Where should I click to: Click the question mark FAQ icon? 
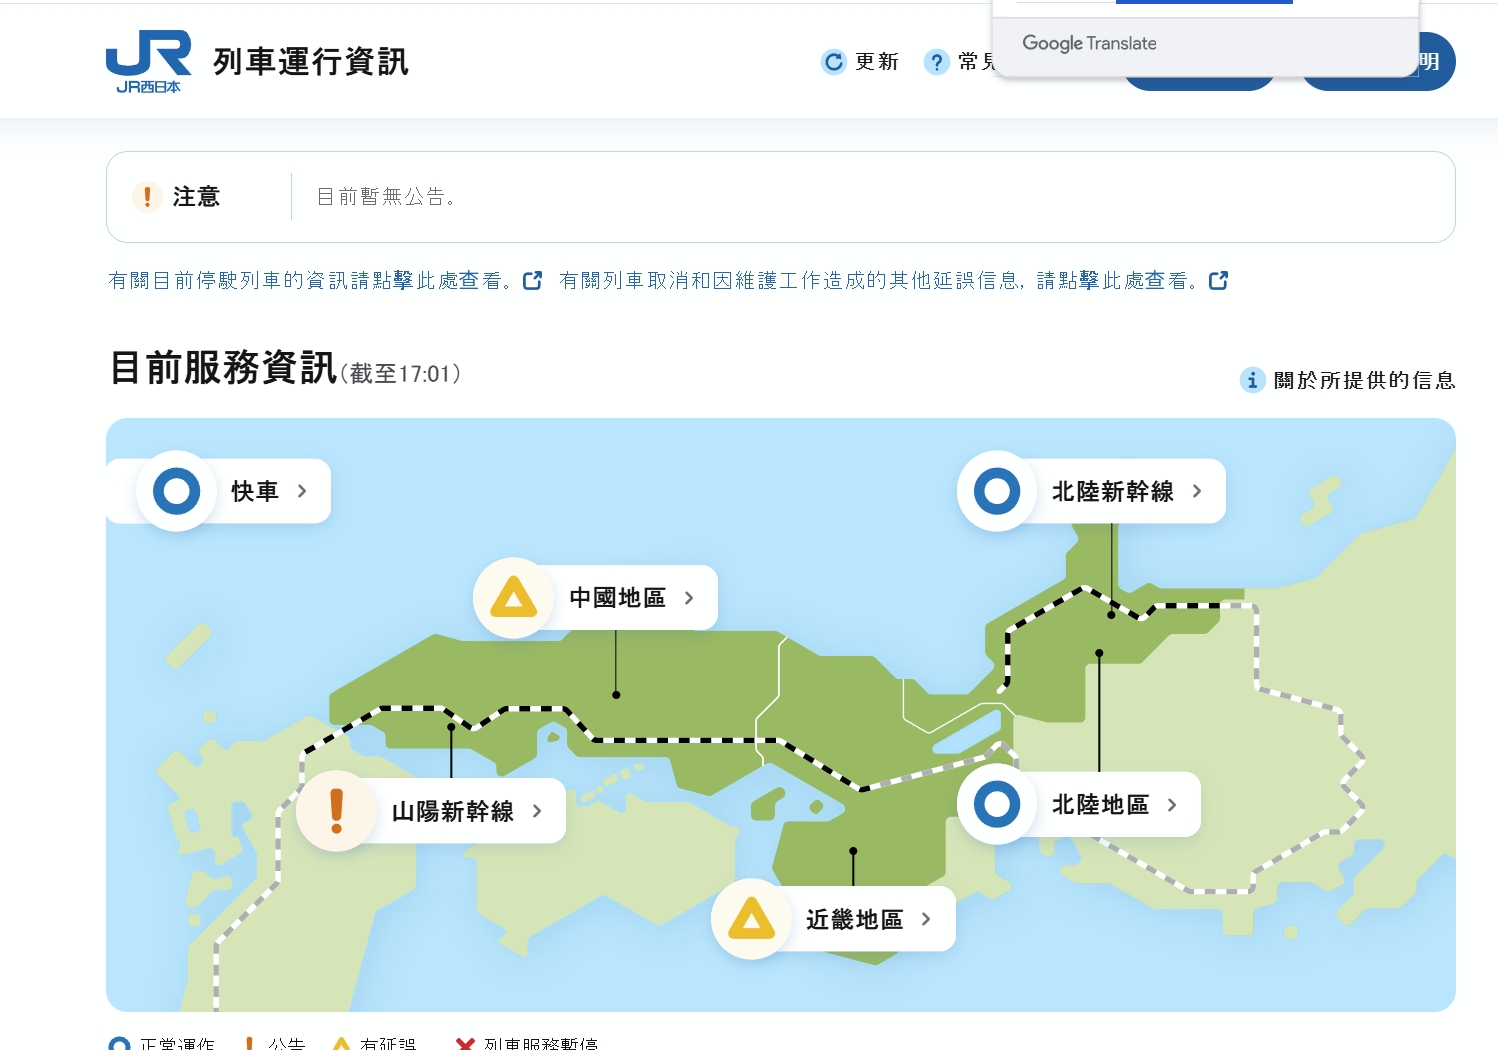click(x=936, y=62)
